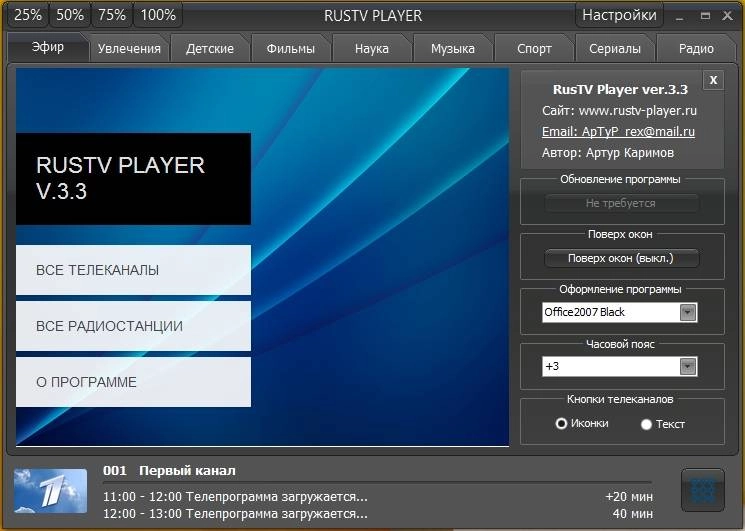The height and width of the screenshot is (531, 745).
Task: Switch to the Эфир tab
Action: point(48,47)
